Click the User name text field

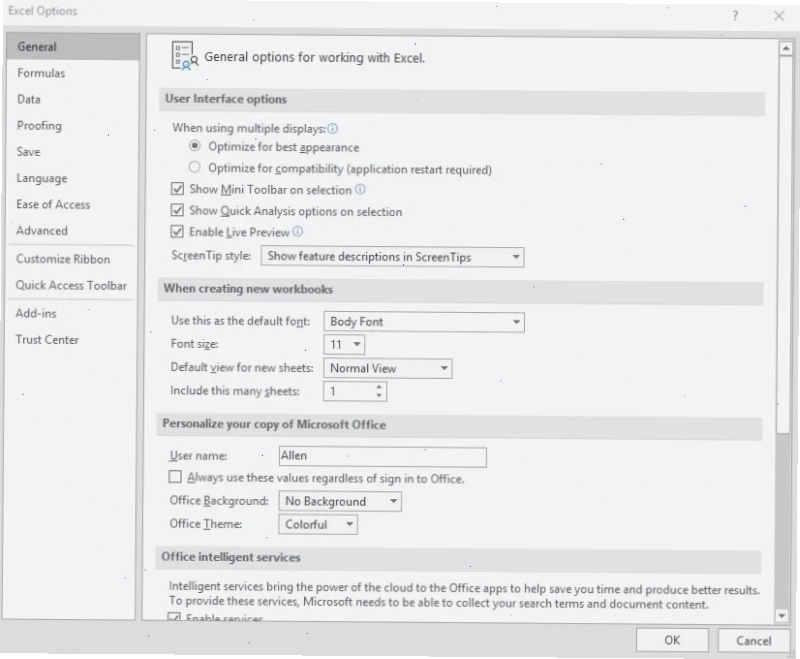383,457
